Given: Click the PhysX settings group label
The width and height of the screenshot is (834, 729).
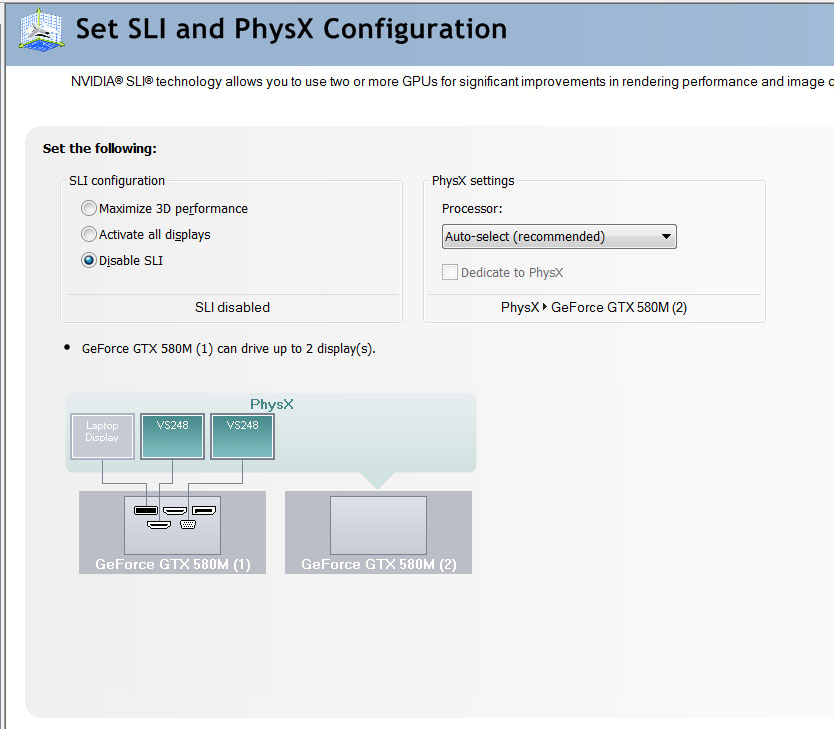Looking at the screenshot, I should coord(473,181).
